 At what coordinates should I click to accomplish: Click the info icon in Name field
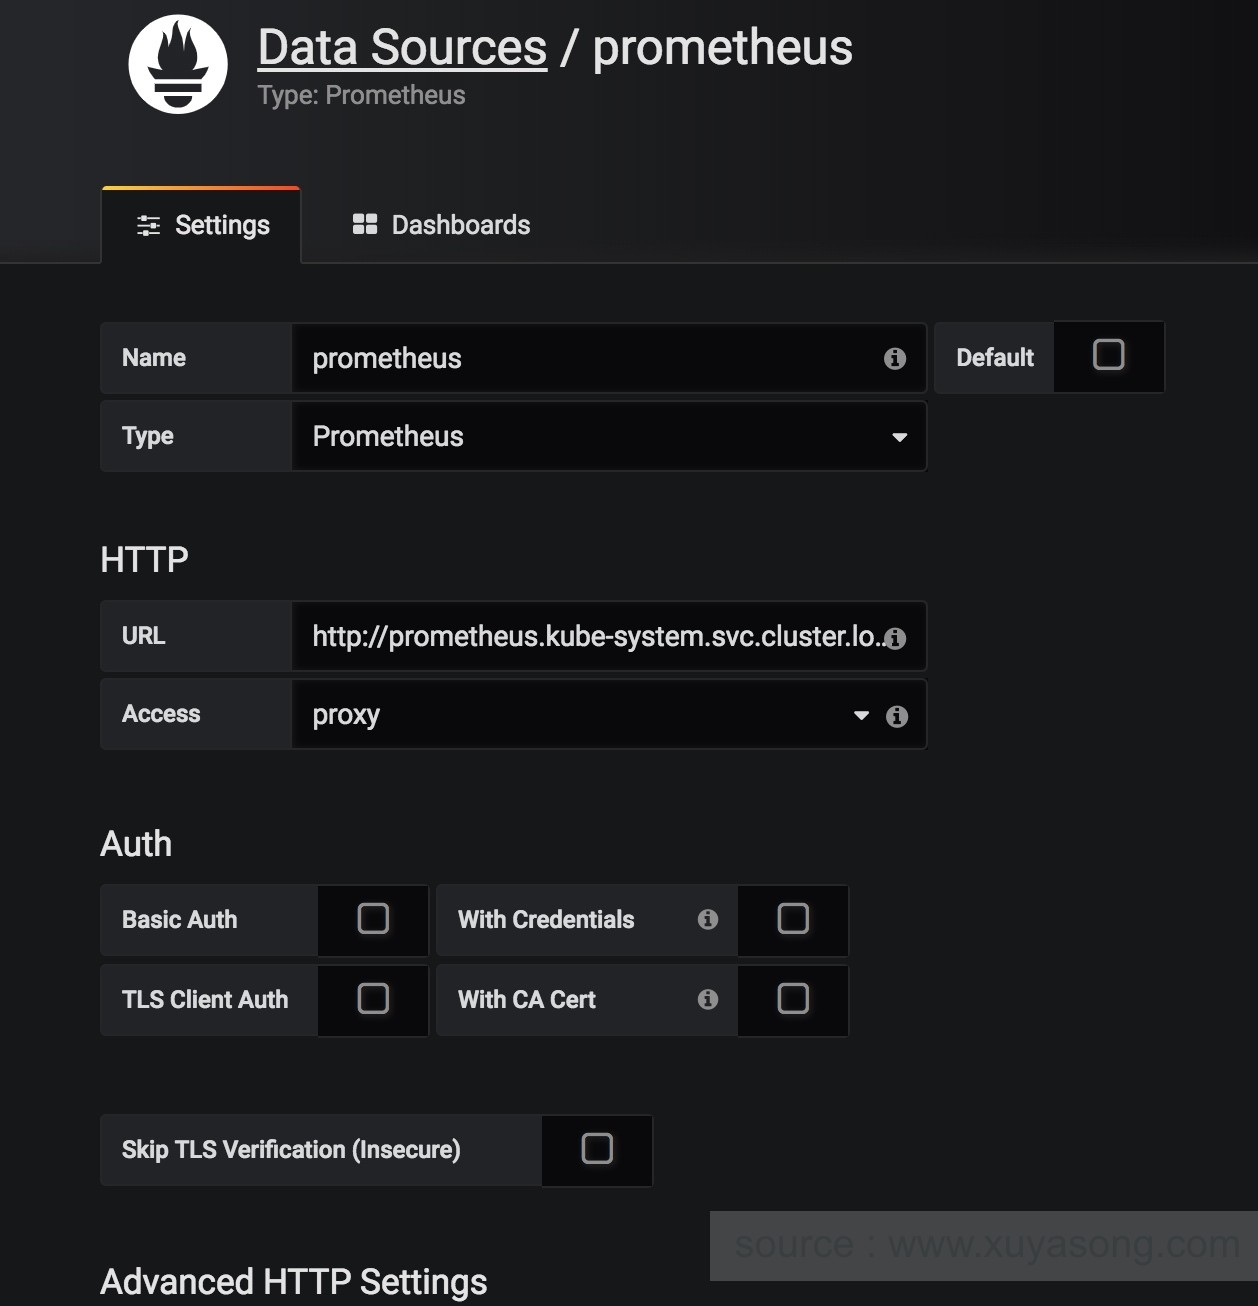(x=895, y=358)
